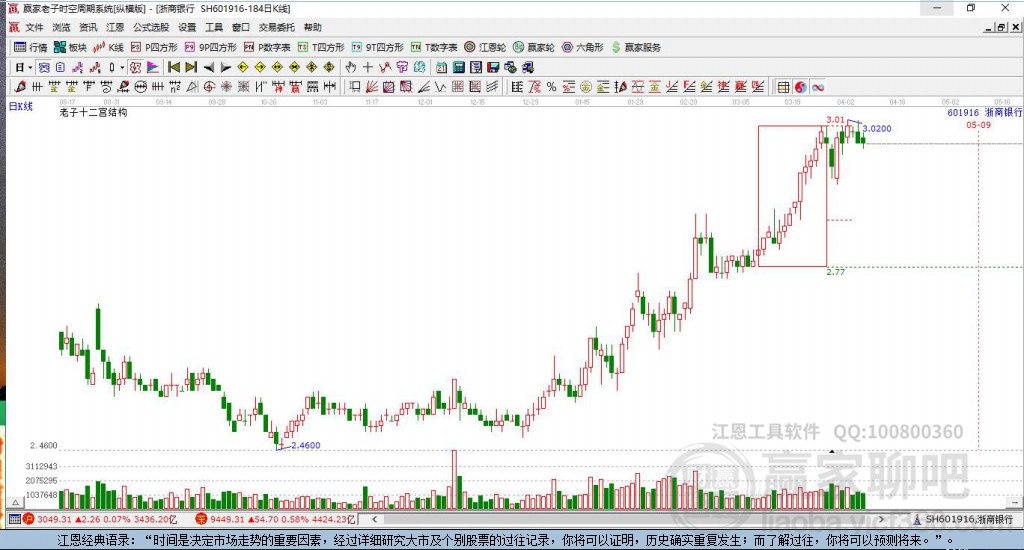Open the 六角形 hexagon tool
The image size is (1024, 550).
[x=583, y=47]
